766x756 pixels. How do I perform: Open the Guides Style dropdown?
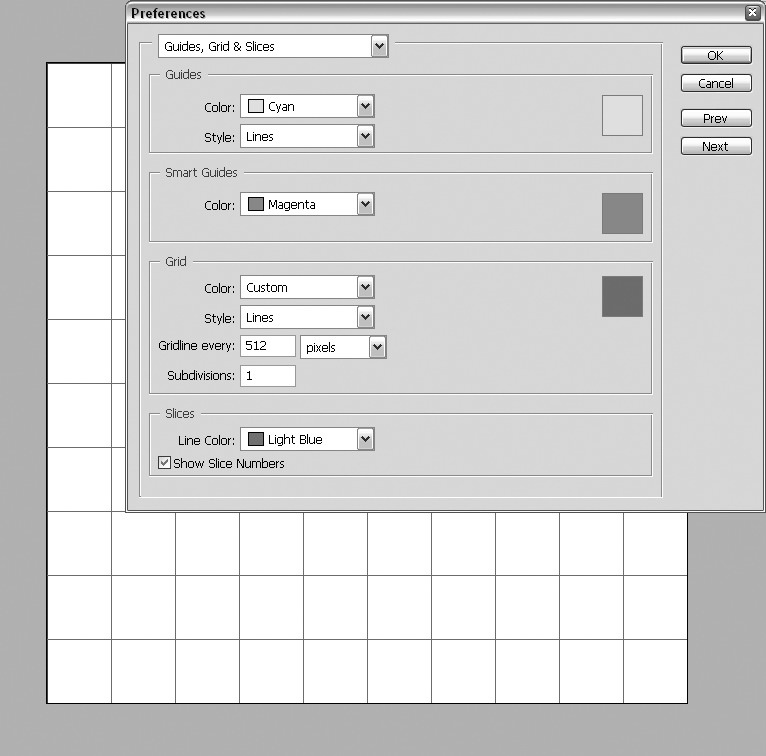(x=307, y=136)
